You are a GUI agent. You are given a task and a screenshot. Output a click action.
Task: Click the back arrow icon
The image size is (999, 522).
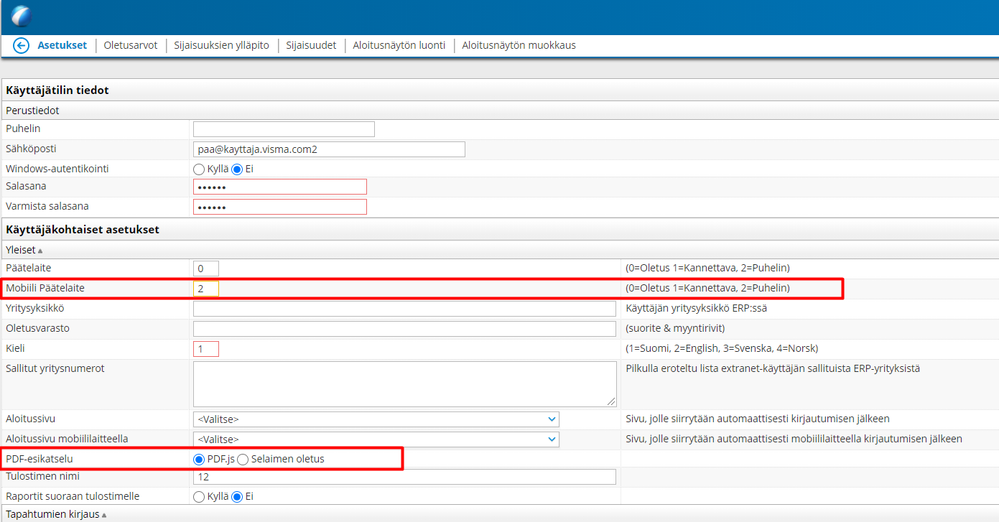pyautogui.click(x=21, y=46)
